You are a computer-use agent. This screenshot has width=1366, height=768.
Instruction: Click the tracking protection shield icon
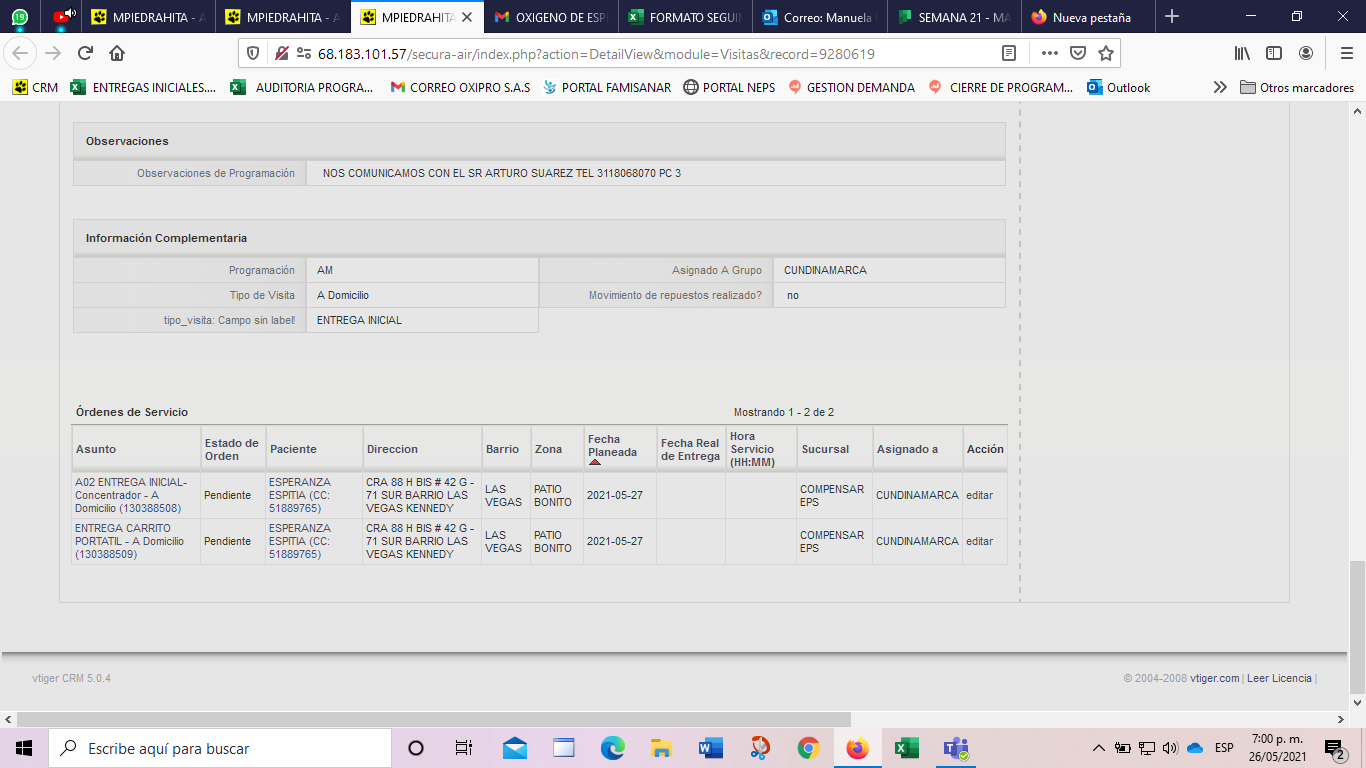click(253, 53)
